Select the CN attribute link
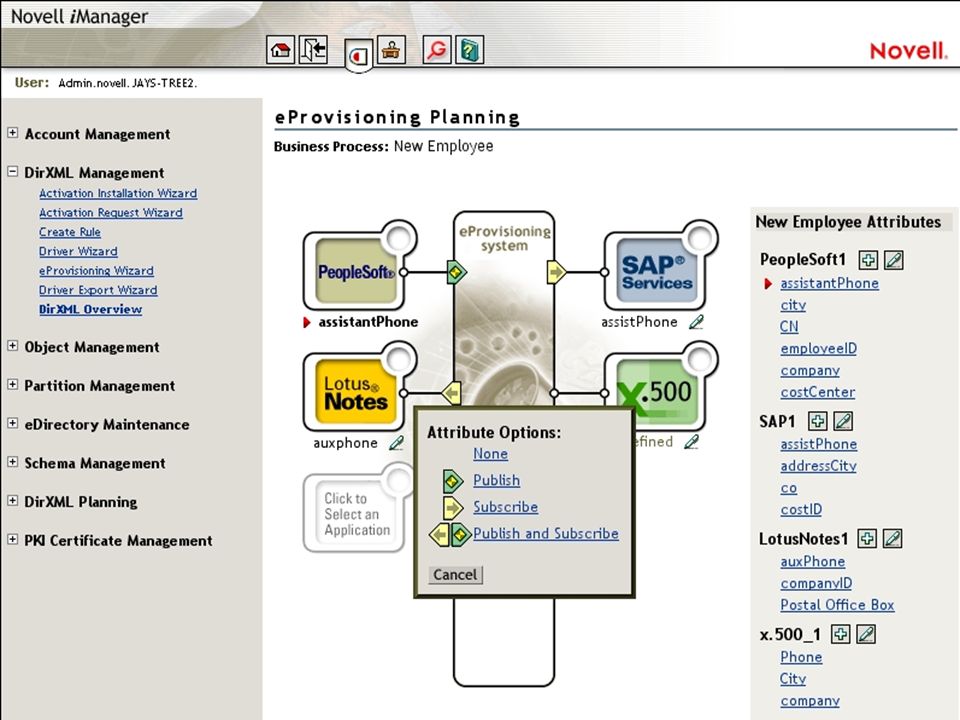Screen dimensions: 960x720 coord(789,326)
